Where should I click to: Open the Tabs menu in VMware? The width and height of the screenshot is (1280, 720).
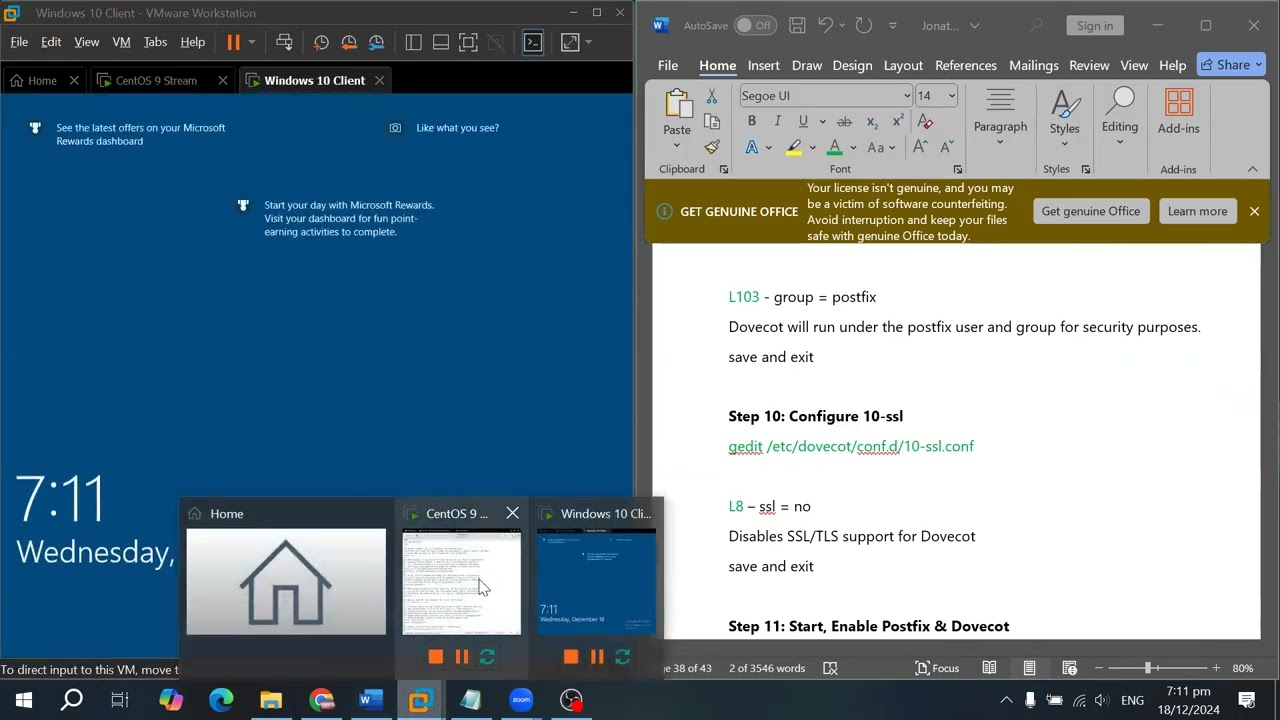click(155, 42)
